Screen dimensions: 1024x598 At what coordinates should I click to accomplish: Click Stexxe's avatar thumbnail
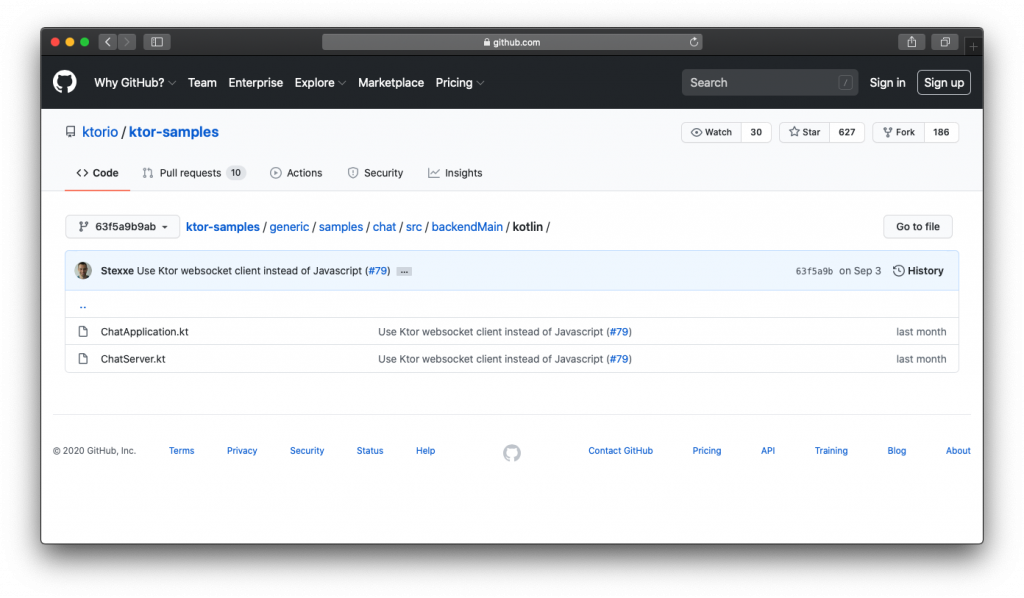tap(83, 270)
